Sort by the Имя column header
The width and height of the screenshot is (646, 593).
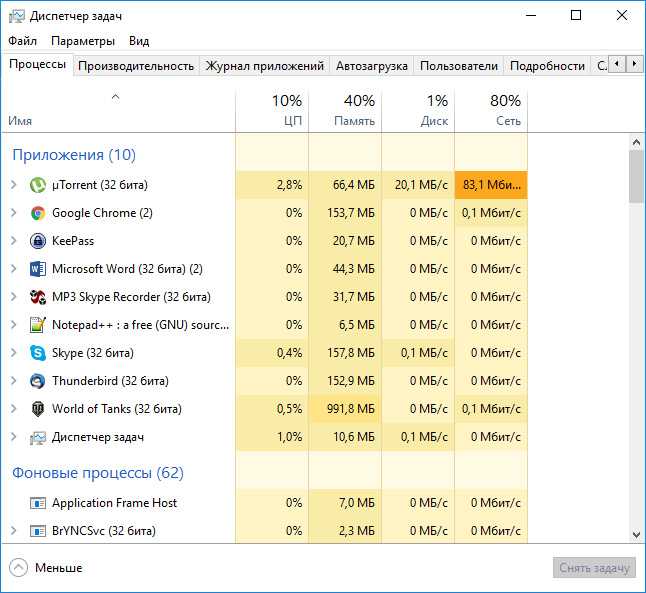coord(118,110)
